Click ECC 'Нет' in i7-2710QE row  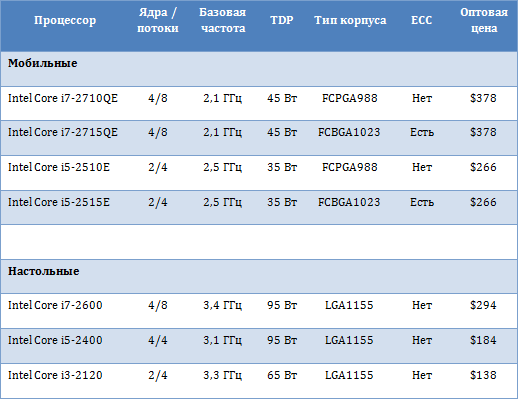(x=422, y=98)
